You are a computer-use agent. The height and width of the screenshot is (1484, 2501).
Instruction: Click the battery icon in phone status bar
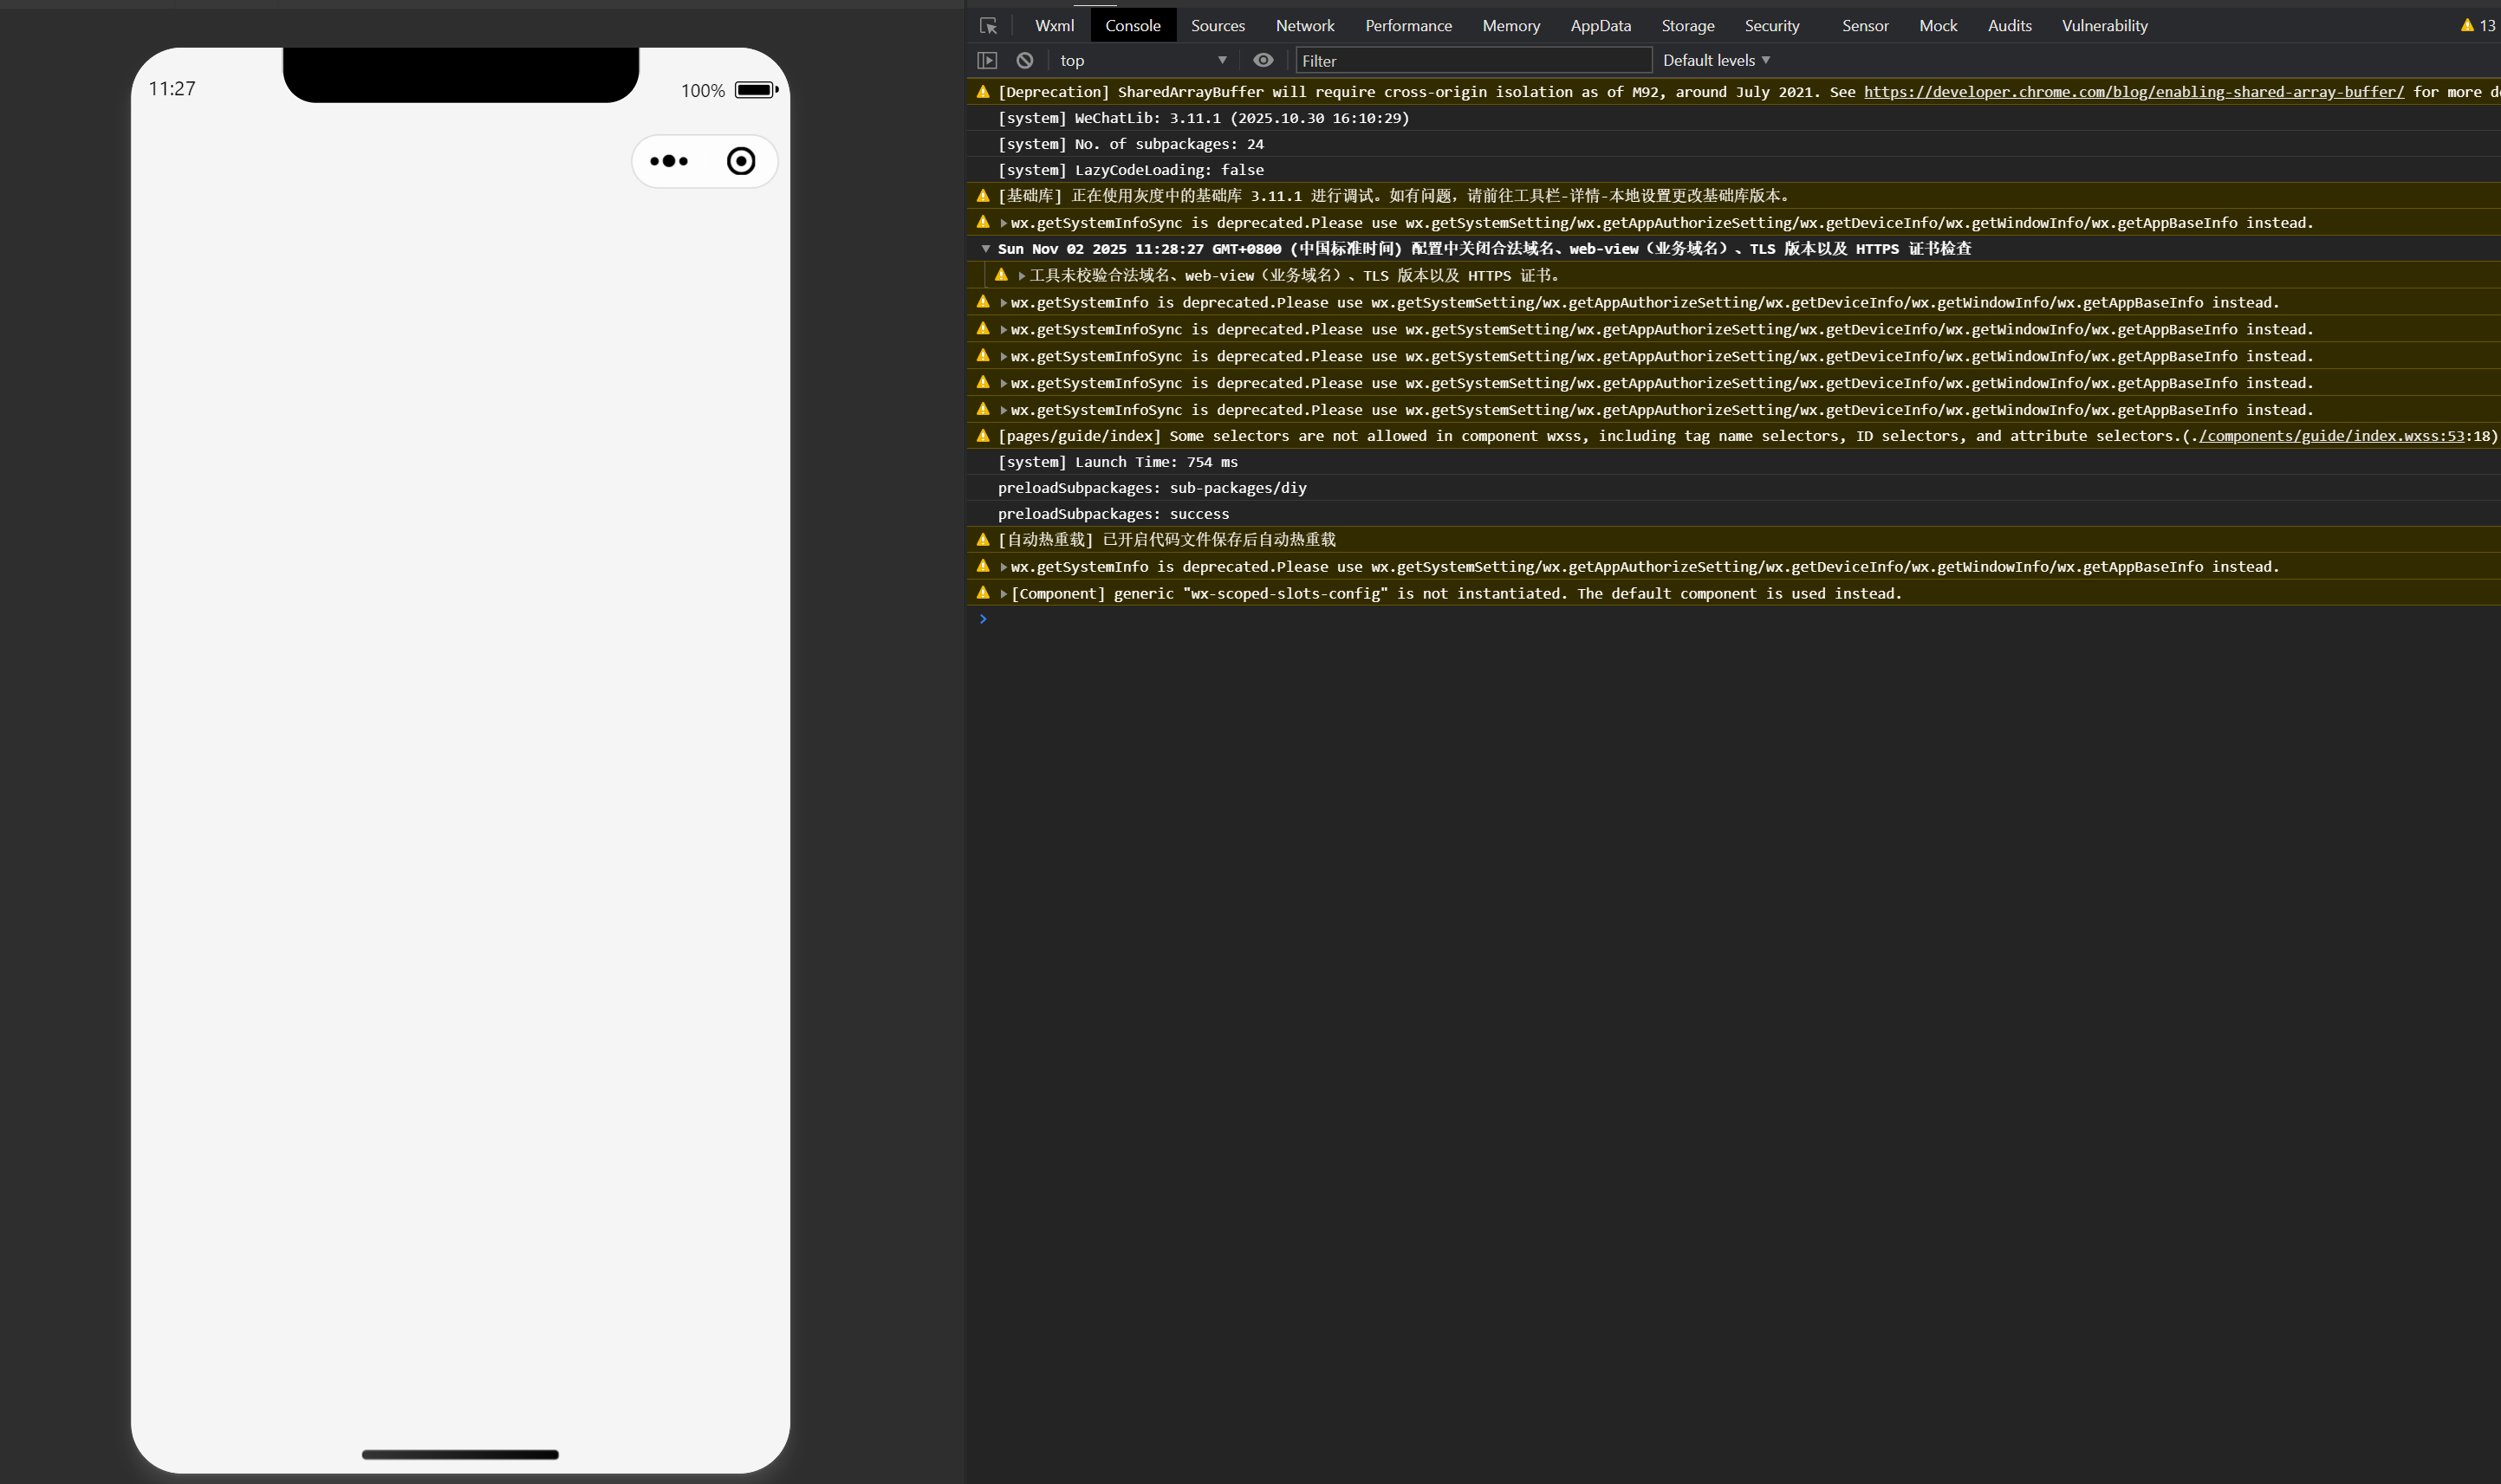755,90
